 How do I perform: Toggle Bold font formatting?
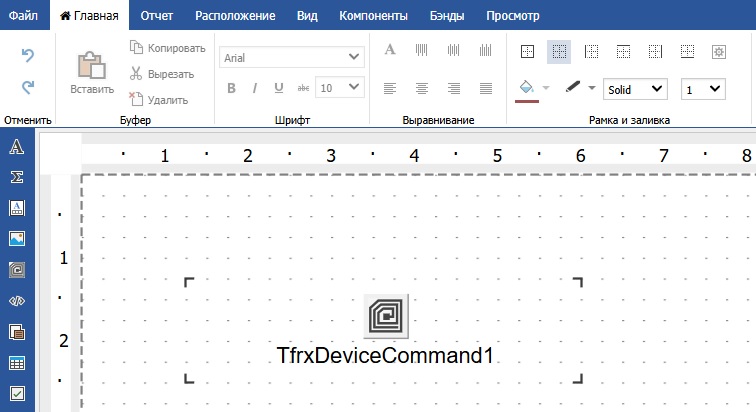tap(231, 88)
